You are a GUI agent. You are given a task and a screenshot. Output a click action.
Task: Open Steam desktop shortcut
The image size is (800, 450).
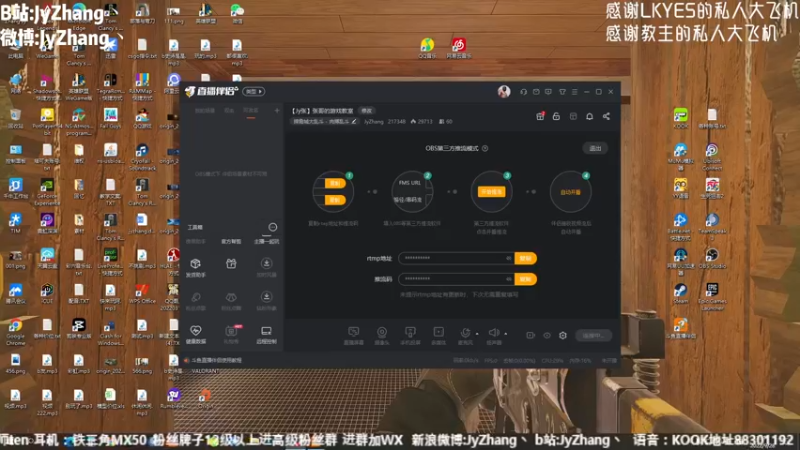pos(680,293)
